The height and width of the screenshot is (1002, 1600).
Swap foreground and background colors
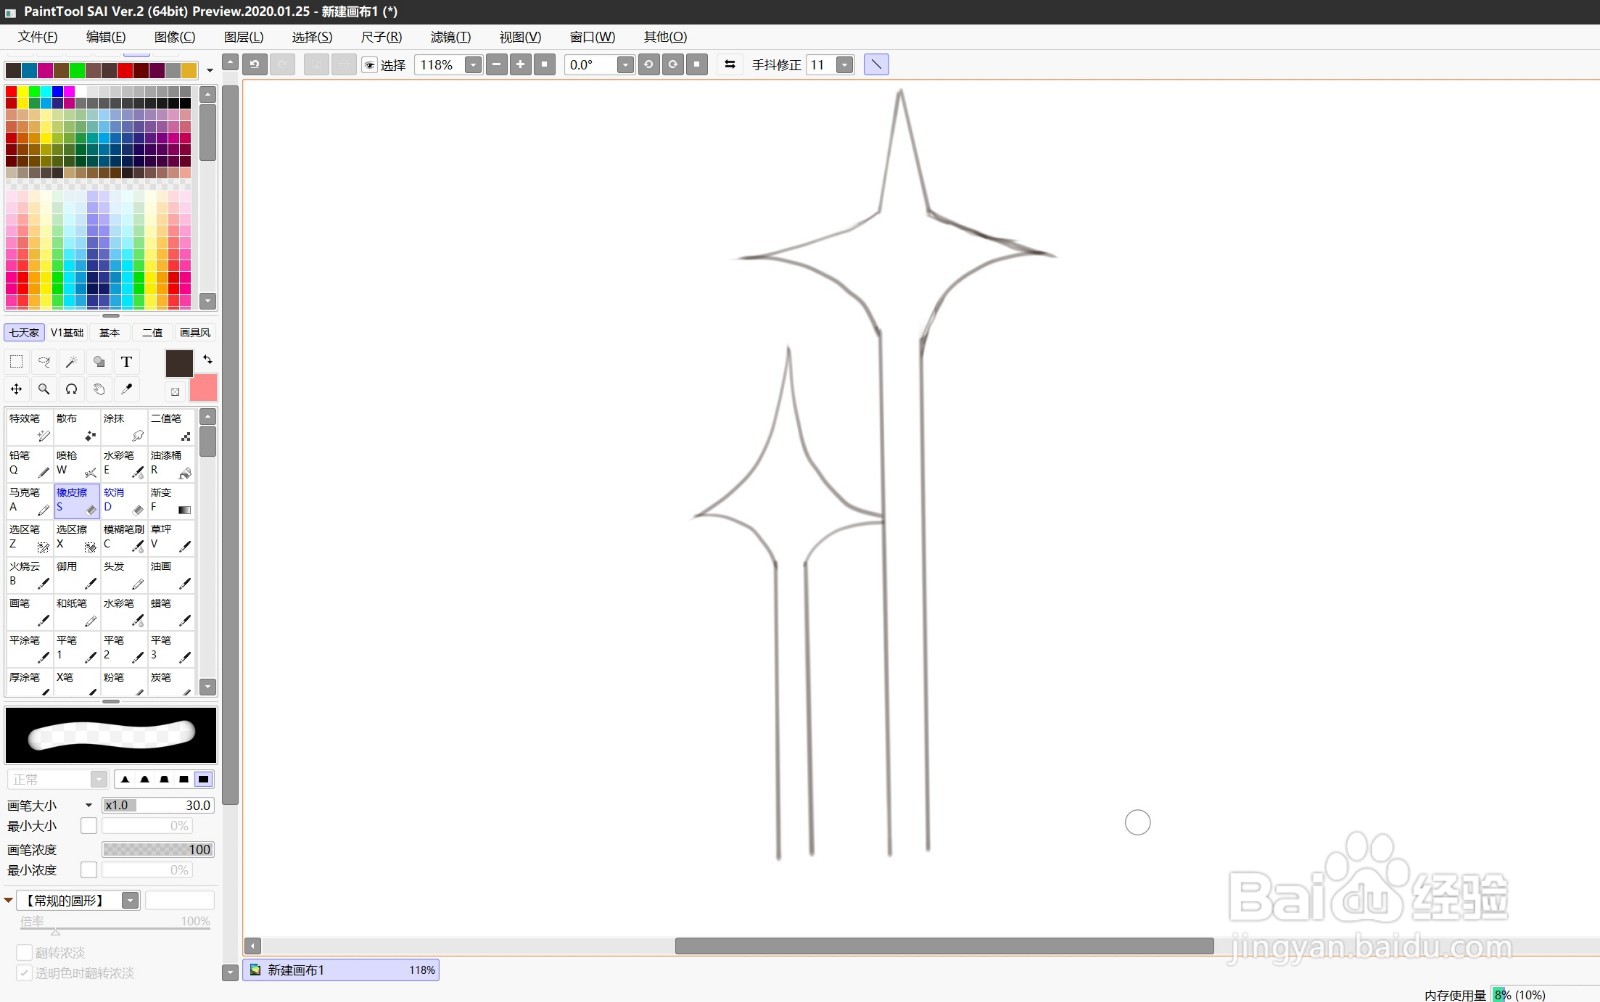[x=208, y=359]
